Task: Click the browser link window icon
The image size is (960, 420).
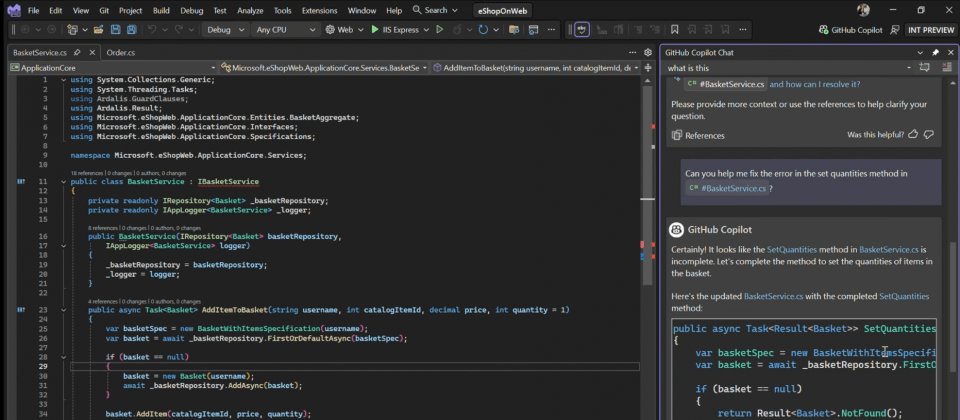Action: (533, 29)
